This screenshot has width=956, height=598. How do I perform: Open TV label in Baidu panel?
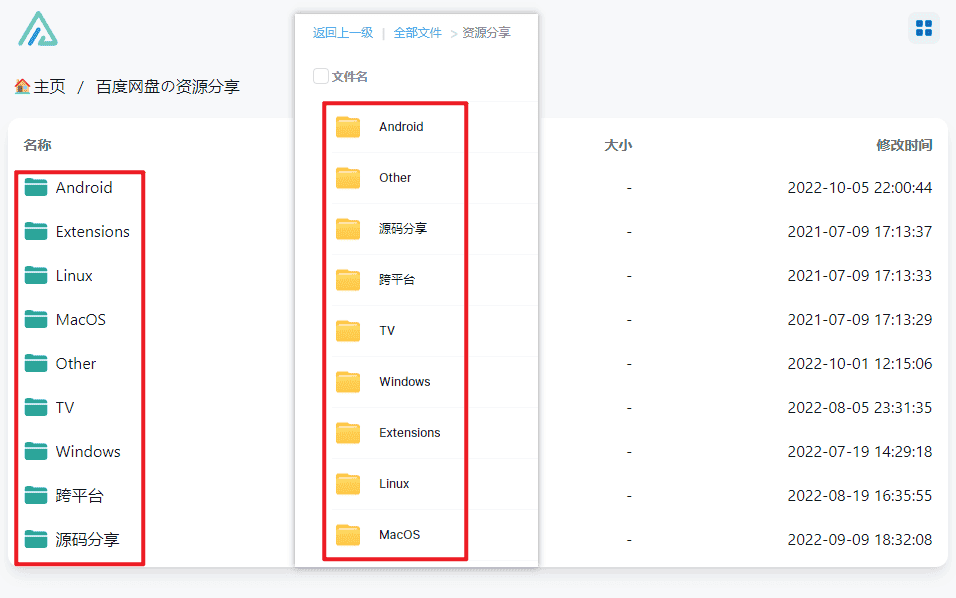[387, 331]
